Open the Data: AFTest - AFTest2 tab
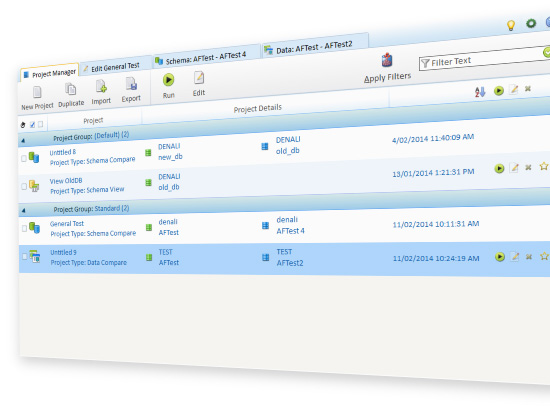550x407 pixels. click(x=314, y=46)
